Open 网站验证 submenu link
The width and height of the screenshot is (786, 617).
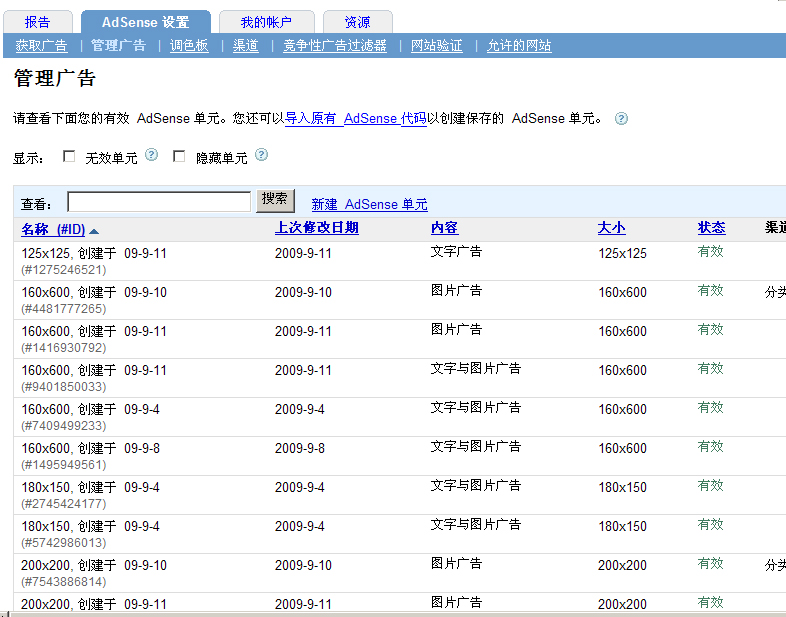pyautogui.click(x=437, y=46)
